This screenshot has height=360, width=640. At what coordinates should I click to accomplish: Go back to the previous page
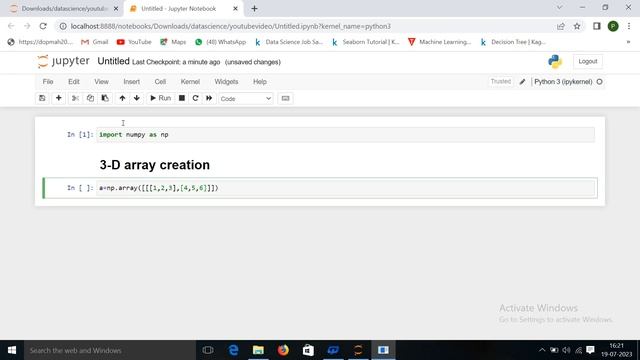(x=11, y=26)
